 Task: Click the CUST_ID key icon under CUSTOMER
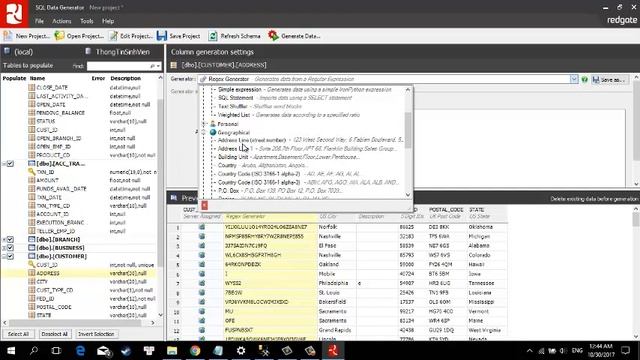pyautogui.click(x=31, y=264)
